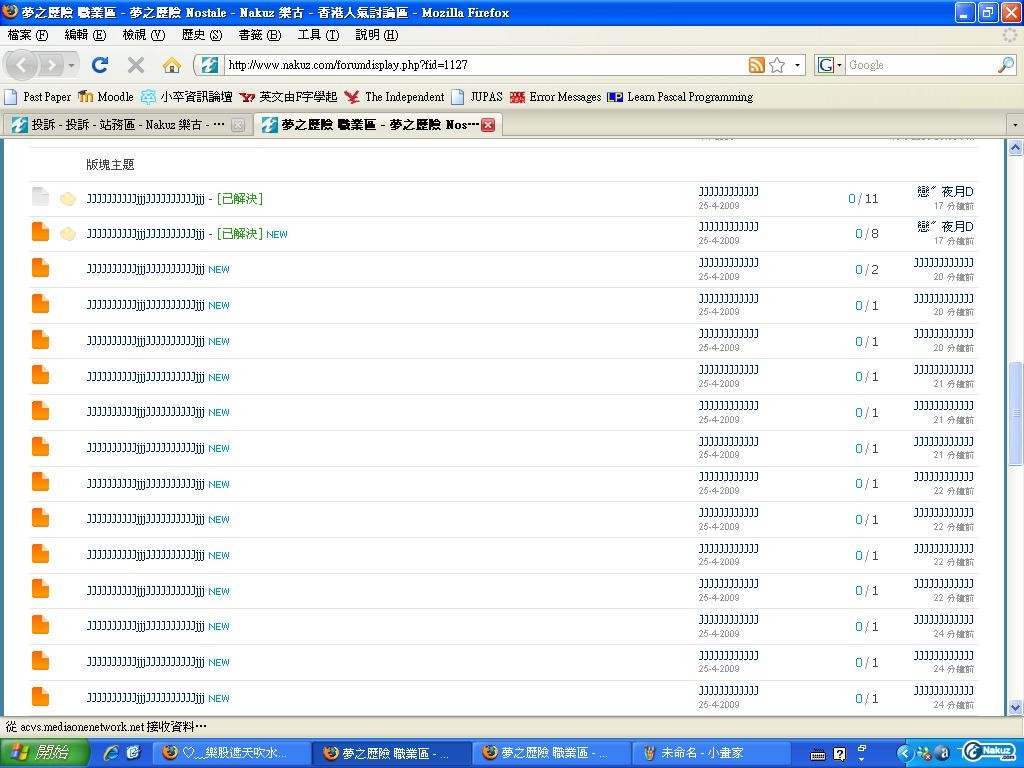Open last poster 戀" 夜月D on 0/8 row
This screenshot has width=1024, height=768.
tap(945, 227)
